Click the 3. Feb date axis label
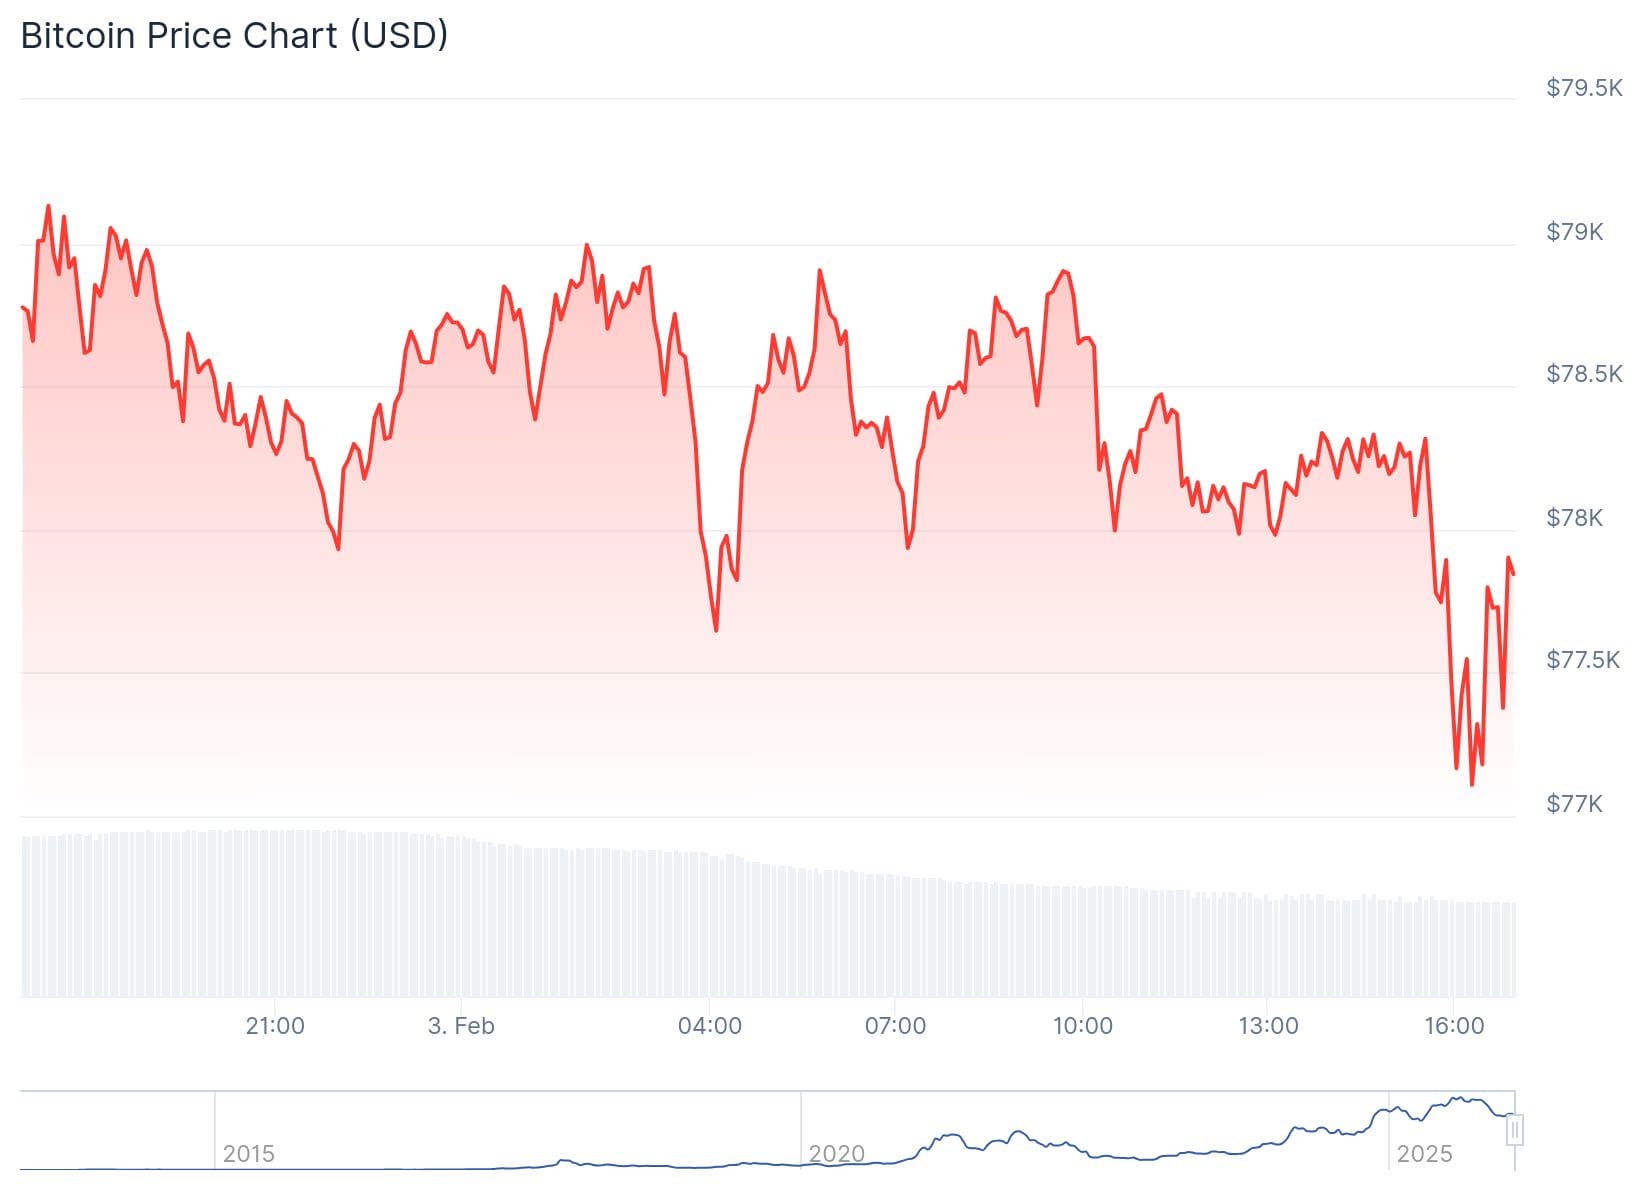The width and height of the screenshot is (1644, 1200). pos(461,1026)
